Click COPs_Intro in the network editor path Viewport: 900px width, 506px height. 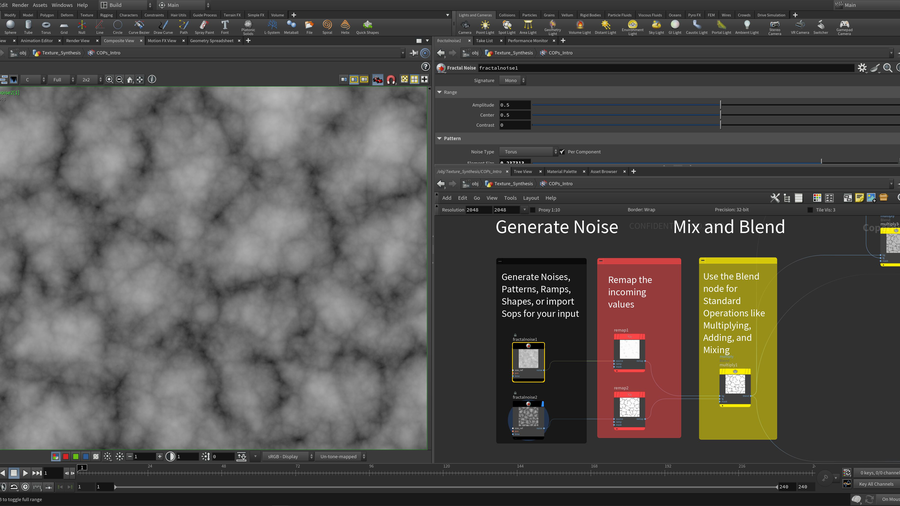point(560,184)
